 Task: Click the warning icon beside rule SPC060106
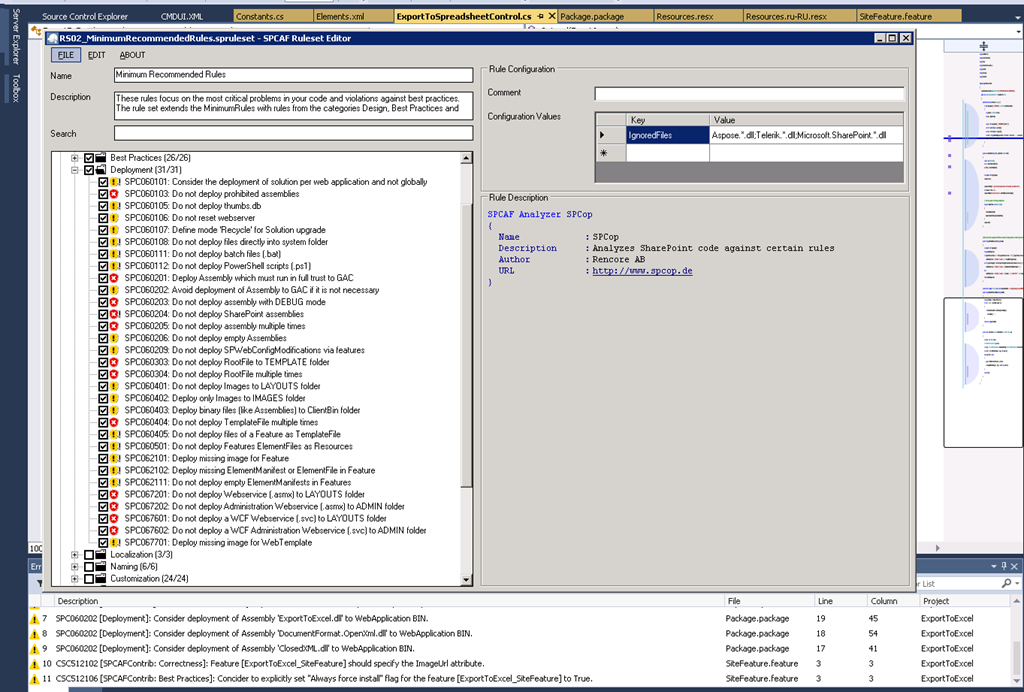pyautogui.click(x=115, y=218)
